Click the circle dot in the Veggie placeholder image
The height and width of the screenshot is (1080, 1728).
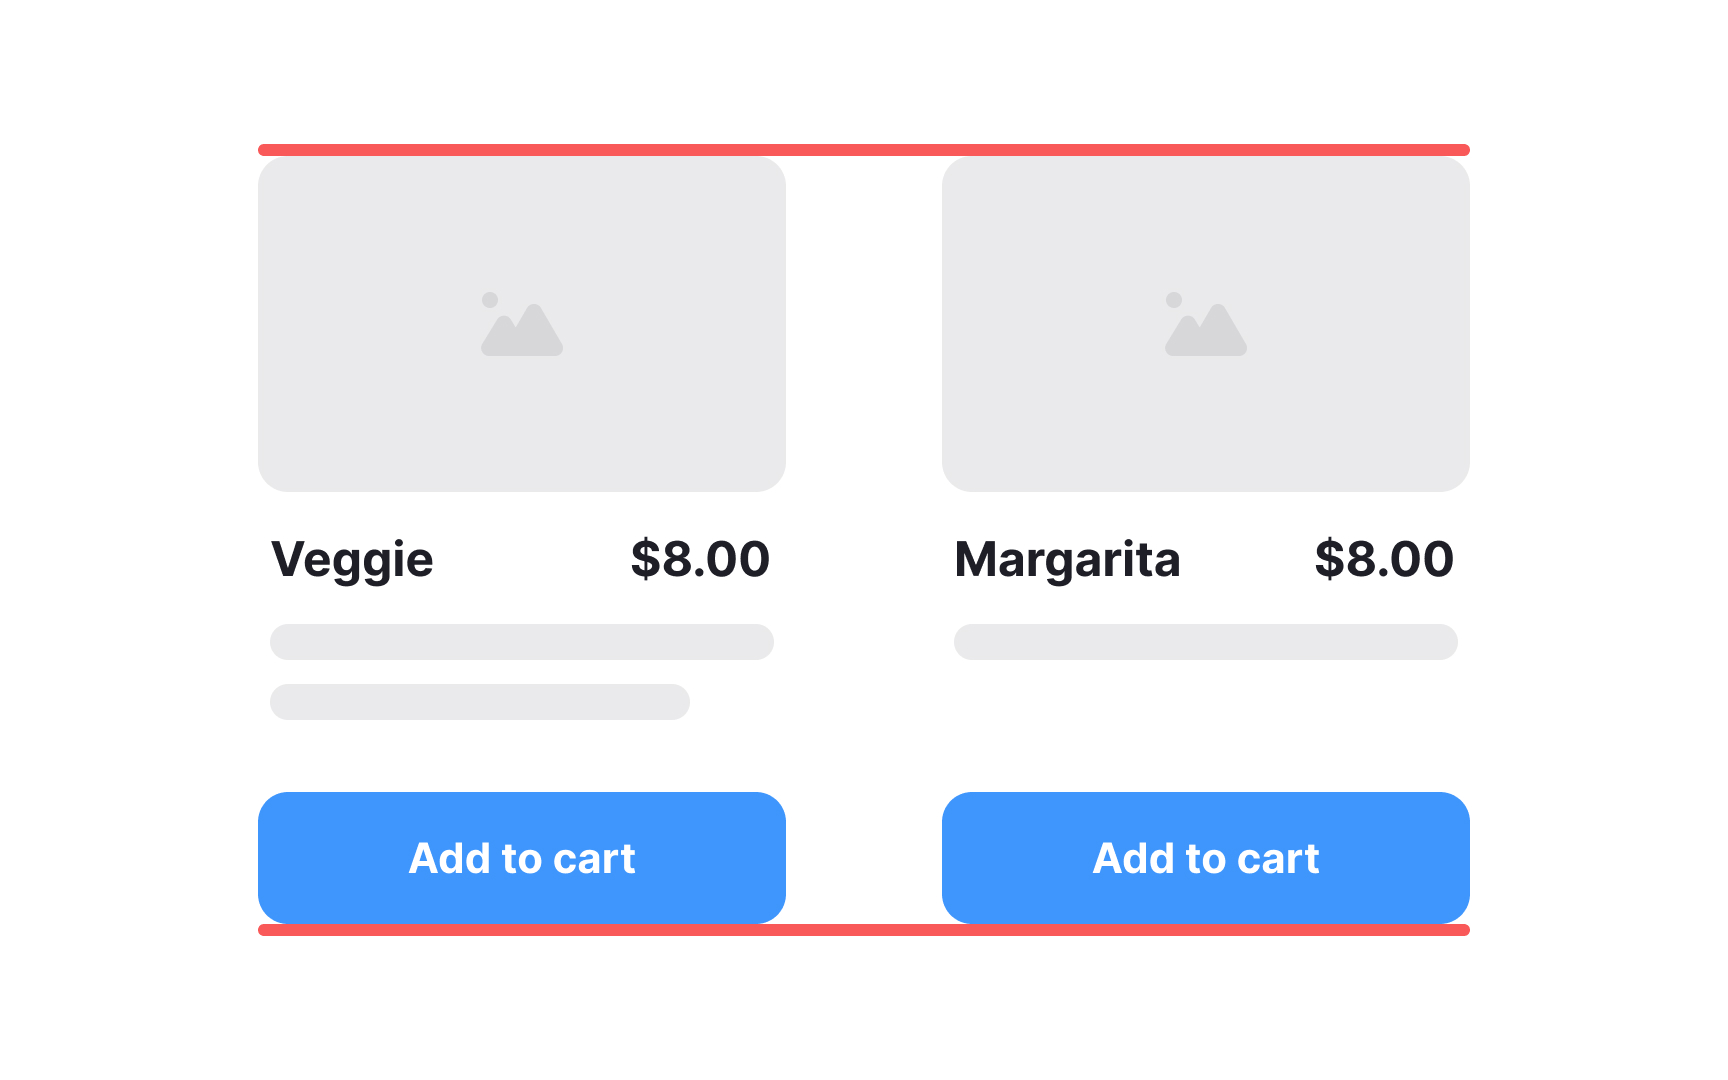491,299
